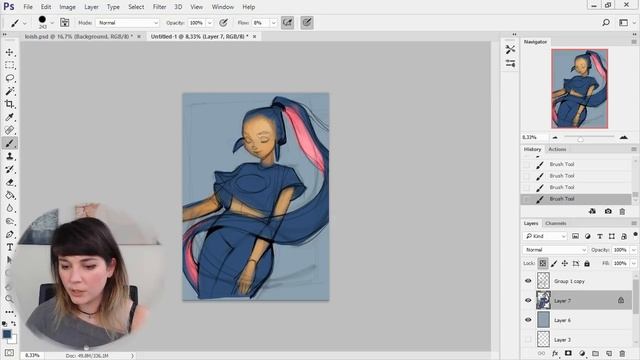The image size is (640, 360).
Task: Enable airbrush-style build-up effects
Action: pos(287,23)
